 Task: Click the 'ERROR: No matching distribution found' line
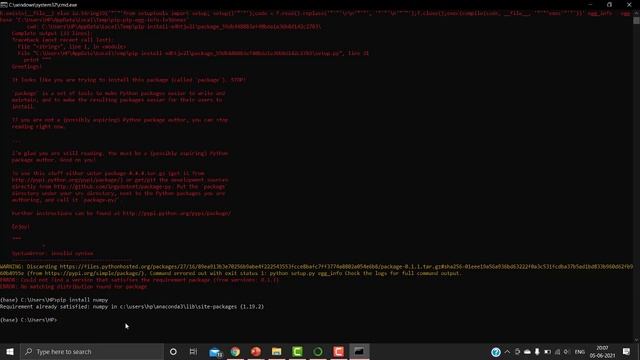(73, 287)
